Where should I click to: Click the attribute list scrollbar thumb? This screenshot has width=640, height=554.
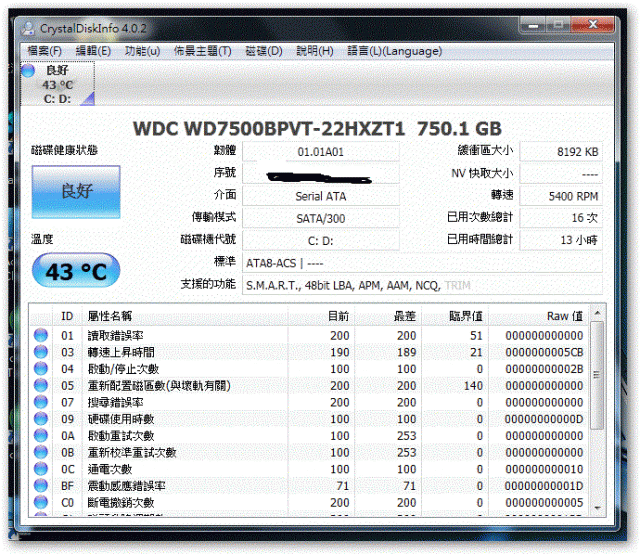click(x=597, y=375)
